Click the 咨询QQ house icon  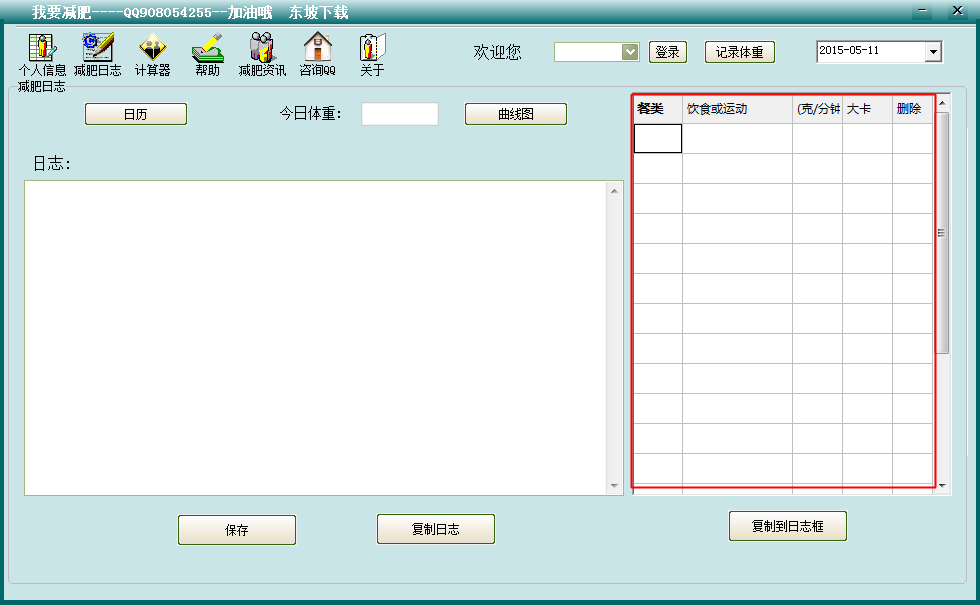(318, 55)
